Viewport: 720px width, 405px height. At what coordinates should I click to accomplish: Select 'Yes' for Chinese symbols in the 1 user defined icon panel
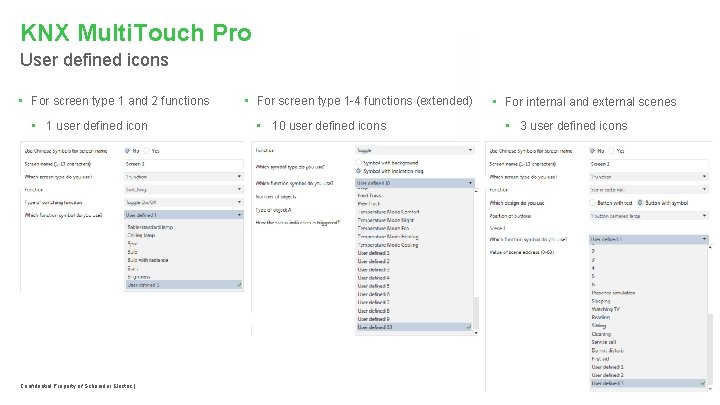pos(146,151)
